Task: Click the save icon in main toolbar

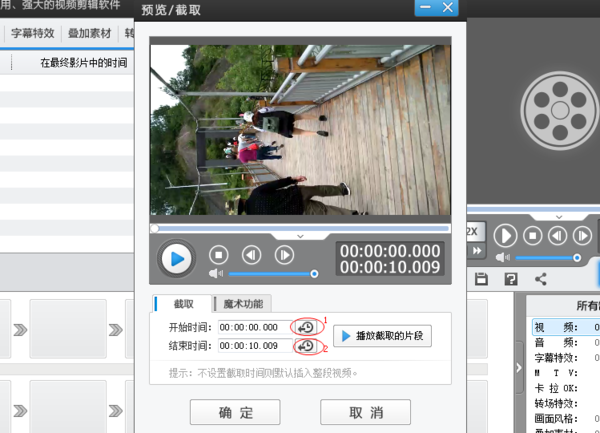Action: pyautogui.click(x=481, y=279)
